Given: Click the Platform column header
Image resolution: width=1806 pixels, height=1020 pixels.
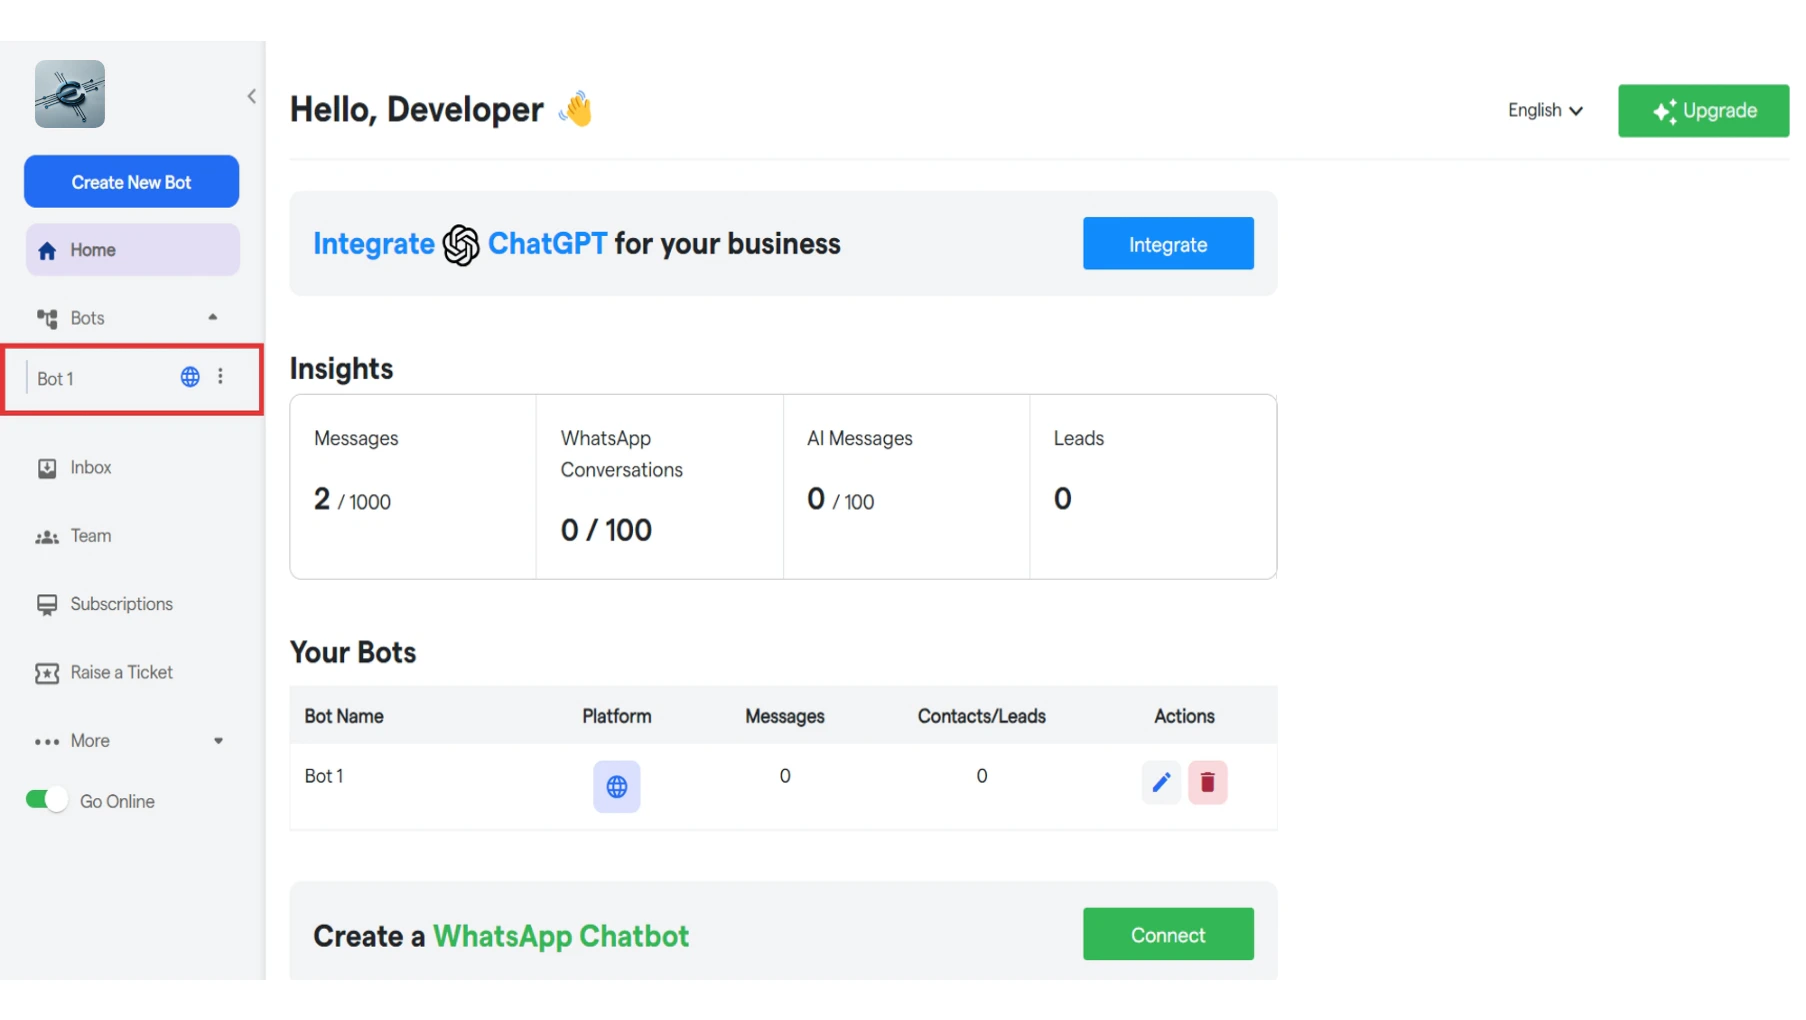Looking at the screenshot, I should point(617,716).
